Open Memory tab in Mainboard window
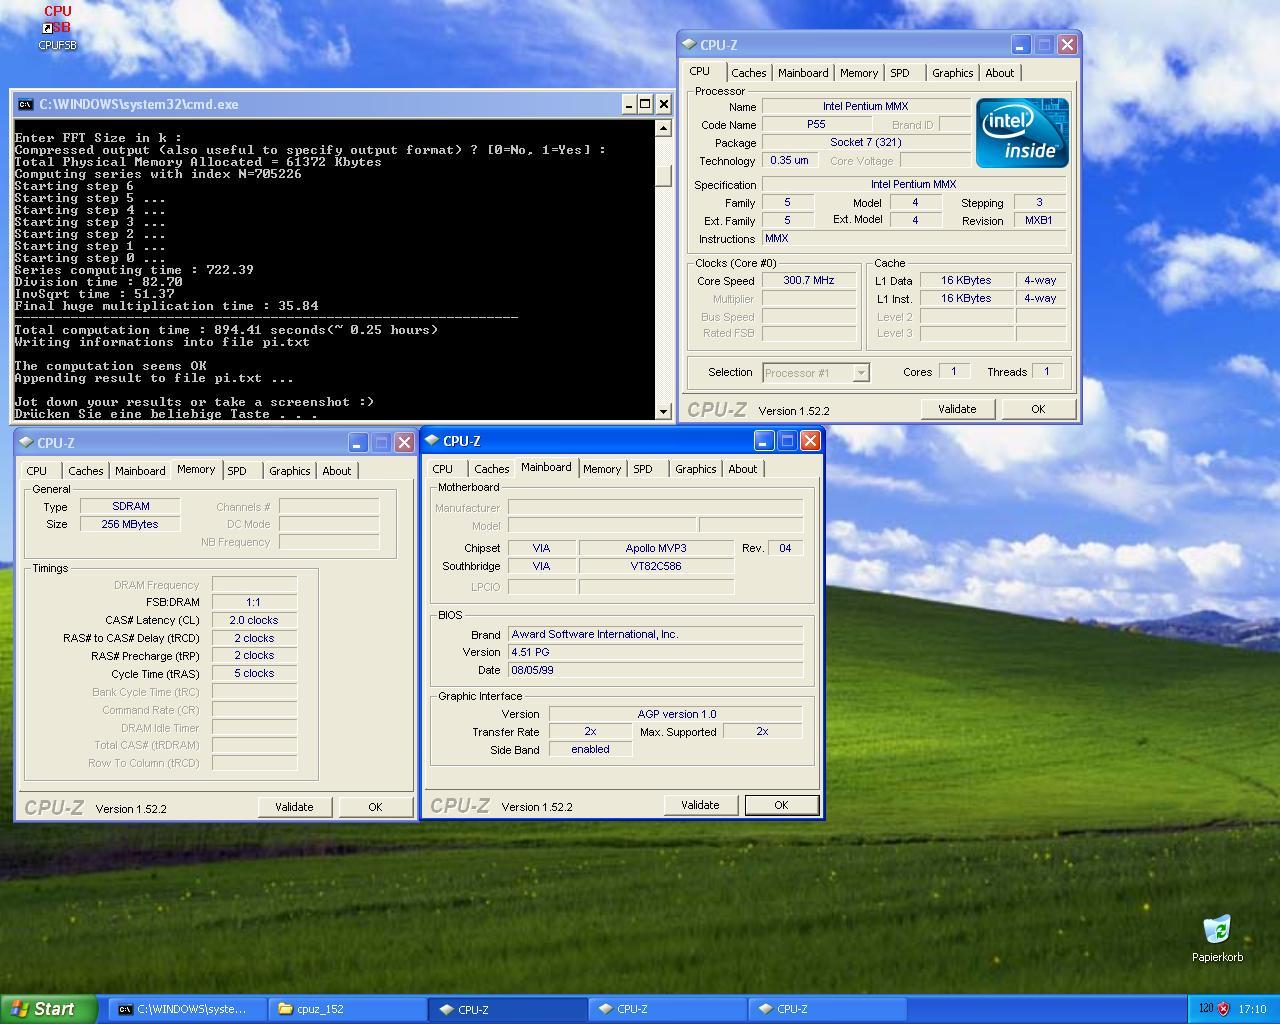This screenshot has width=1280, height=1024. (x=602, y=469)
